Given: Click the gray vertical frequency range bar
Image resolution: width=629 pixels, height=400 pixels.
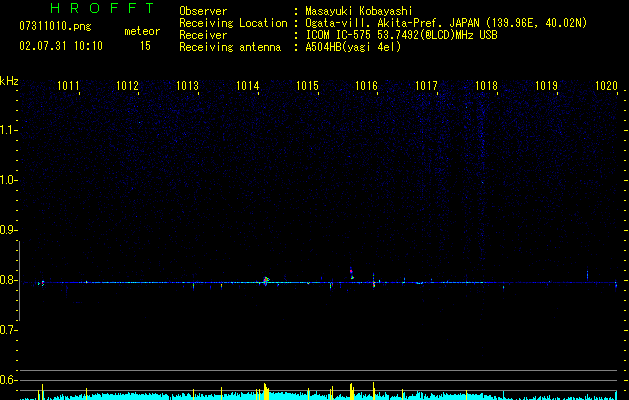Looking at the screenshot, I should pyautogui.click(x=19, y=281).
